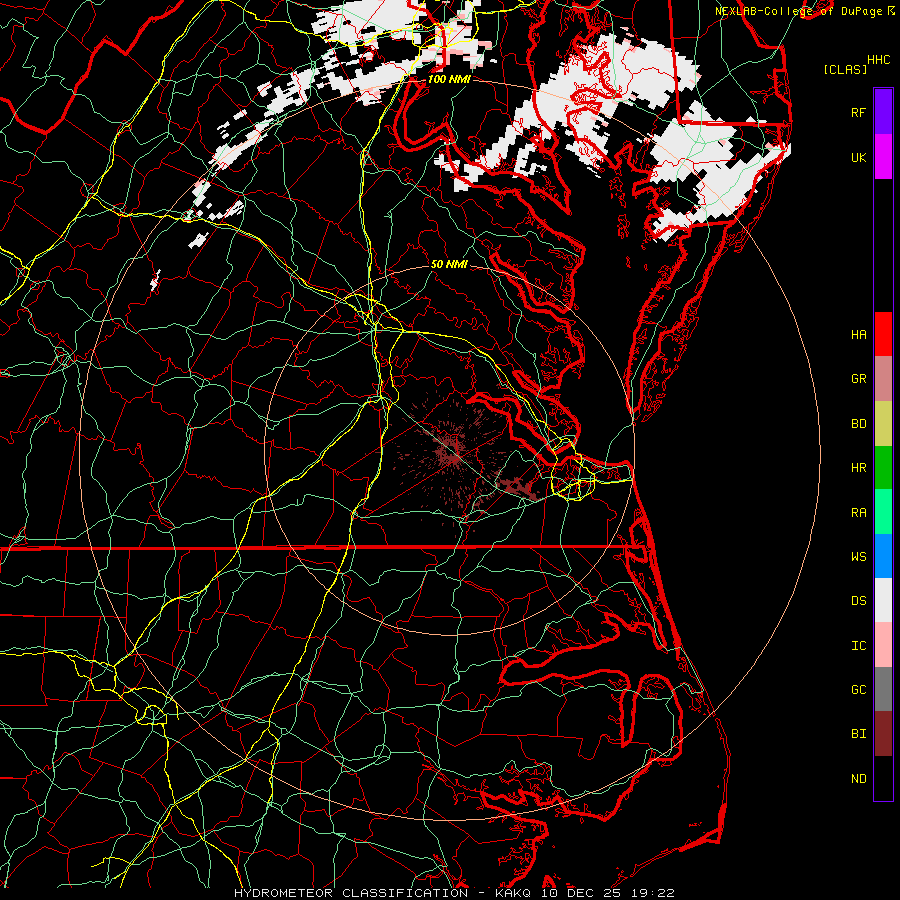Click the HR green legend swatch
The height and width of the screenshot is (900, 900).
(x=883, y=468)
